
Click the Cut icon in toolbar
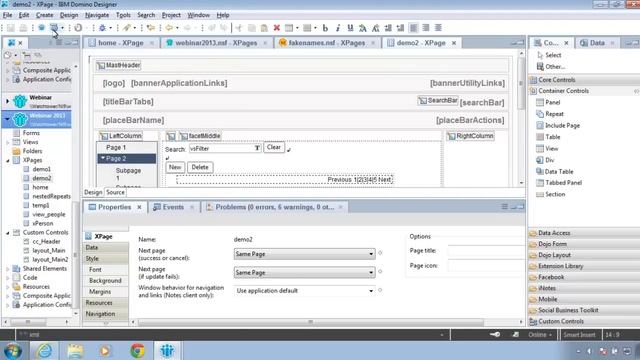(x=239, y=28)
